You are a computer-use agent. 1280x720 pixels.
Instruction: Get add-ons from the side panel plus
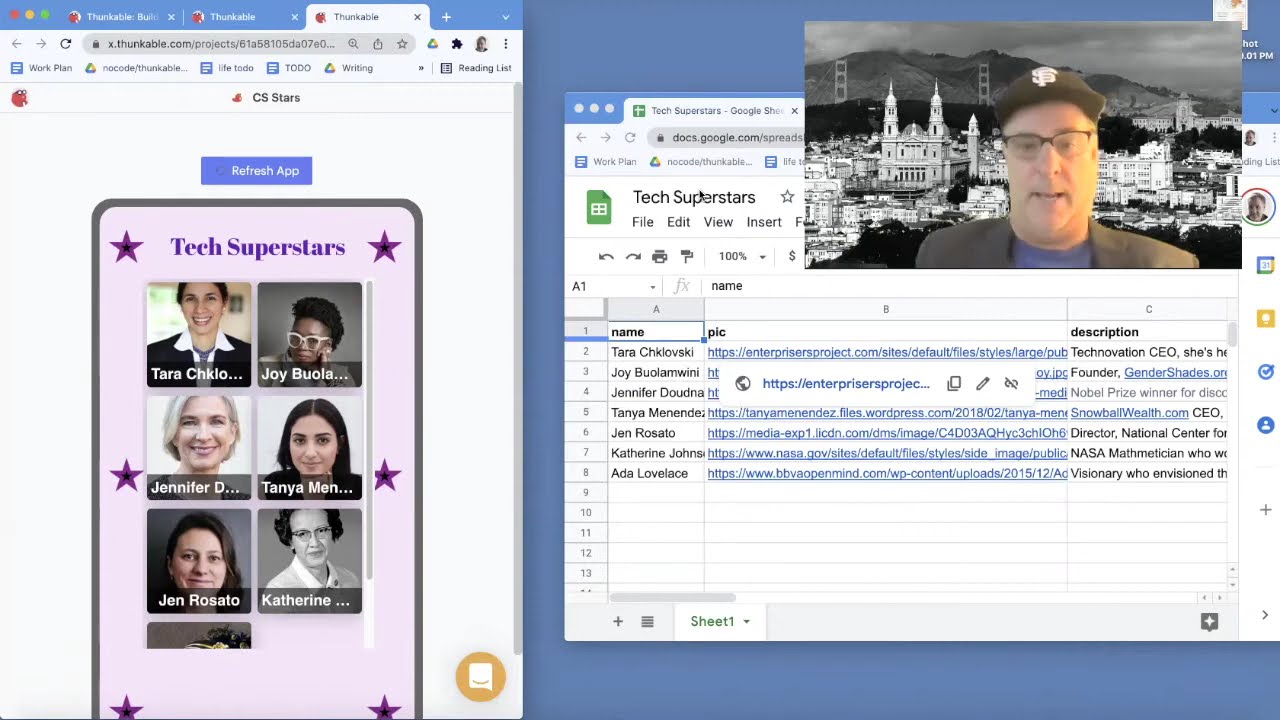pos(1265,510)
